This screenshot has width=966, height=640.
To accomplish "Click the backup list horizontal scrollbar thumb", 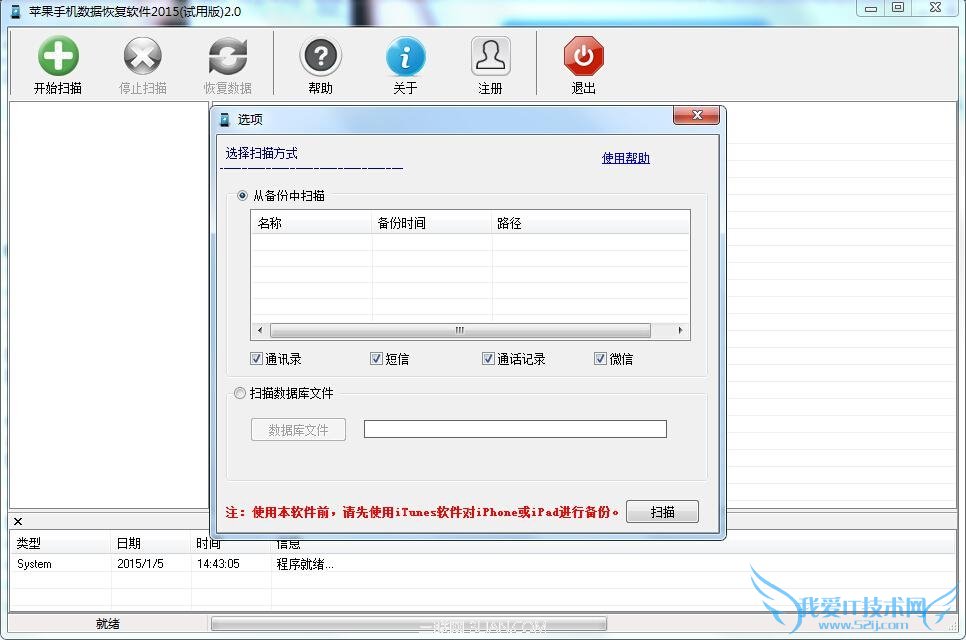I will (x=460, y=330).
